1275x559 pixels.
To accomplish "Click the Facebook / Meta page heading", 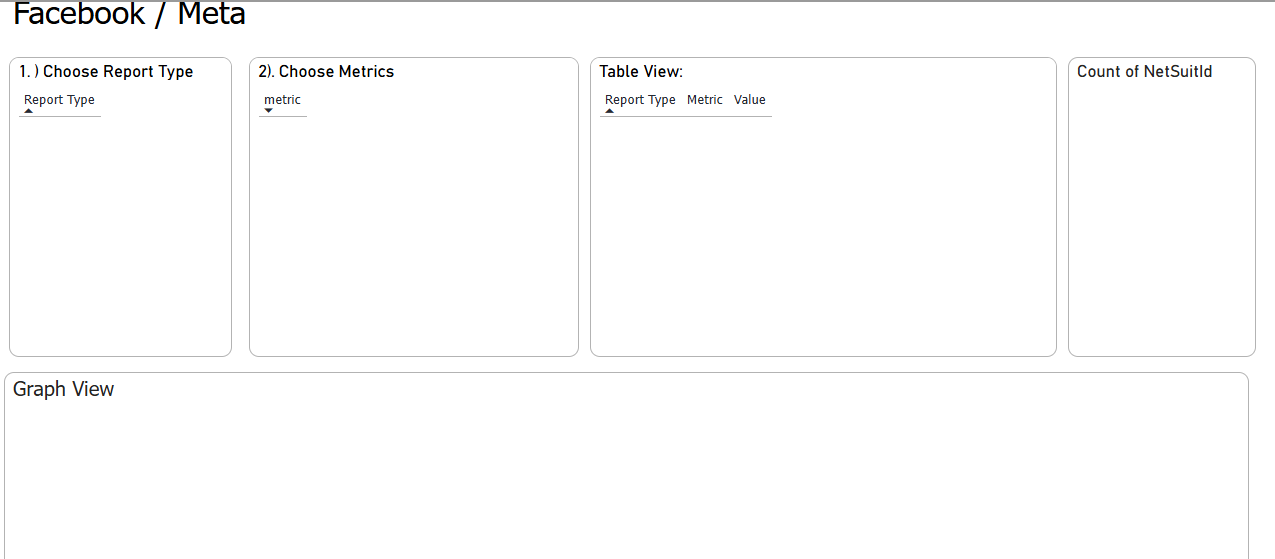I will point(130,15).
